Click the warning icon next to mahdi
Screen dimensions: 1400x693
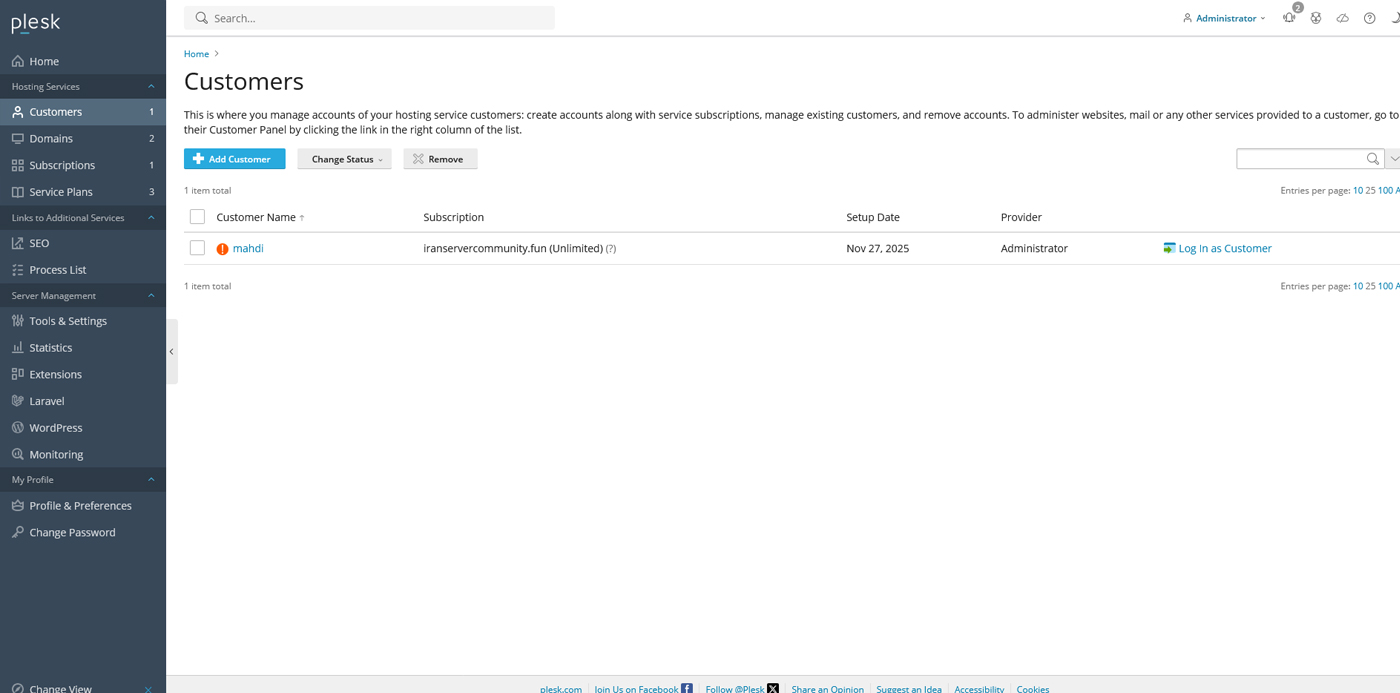(222, 249)
